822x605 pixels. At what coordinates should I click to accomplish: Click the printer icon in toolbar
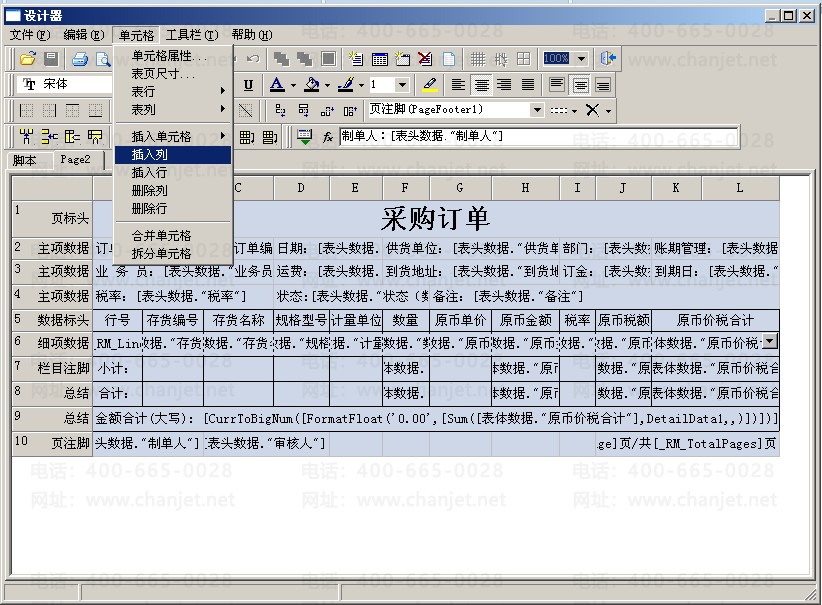(80, 59)
